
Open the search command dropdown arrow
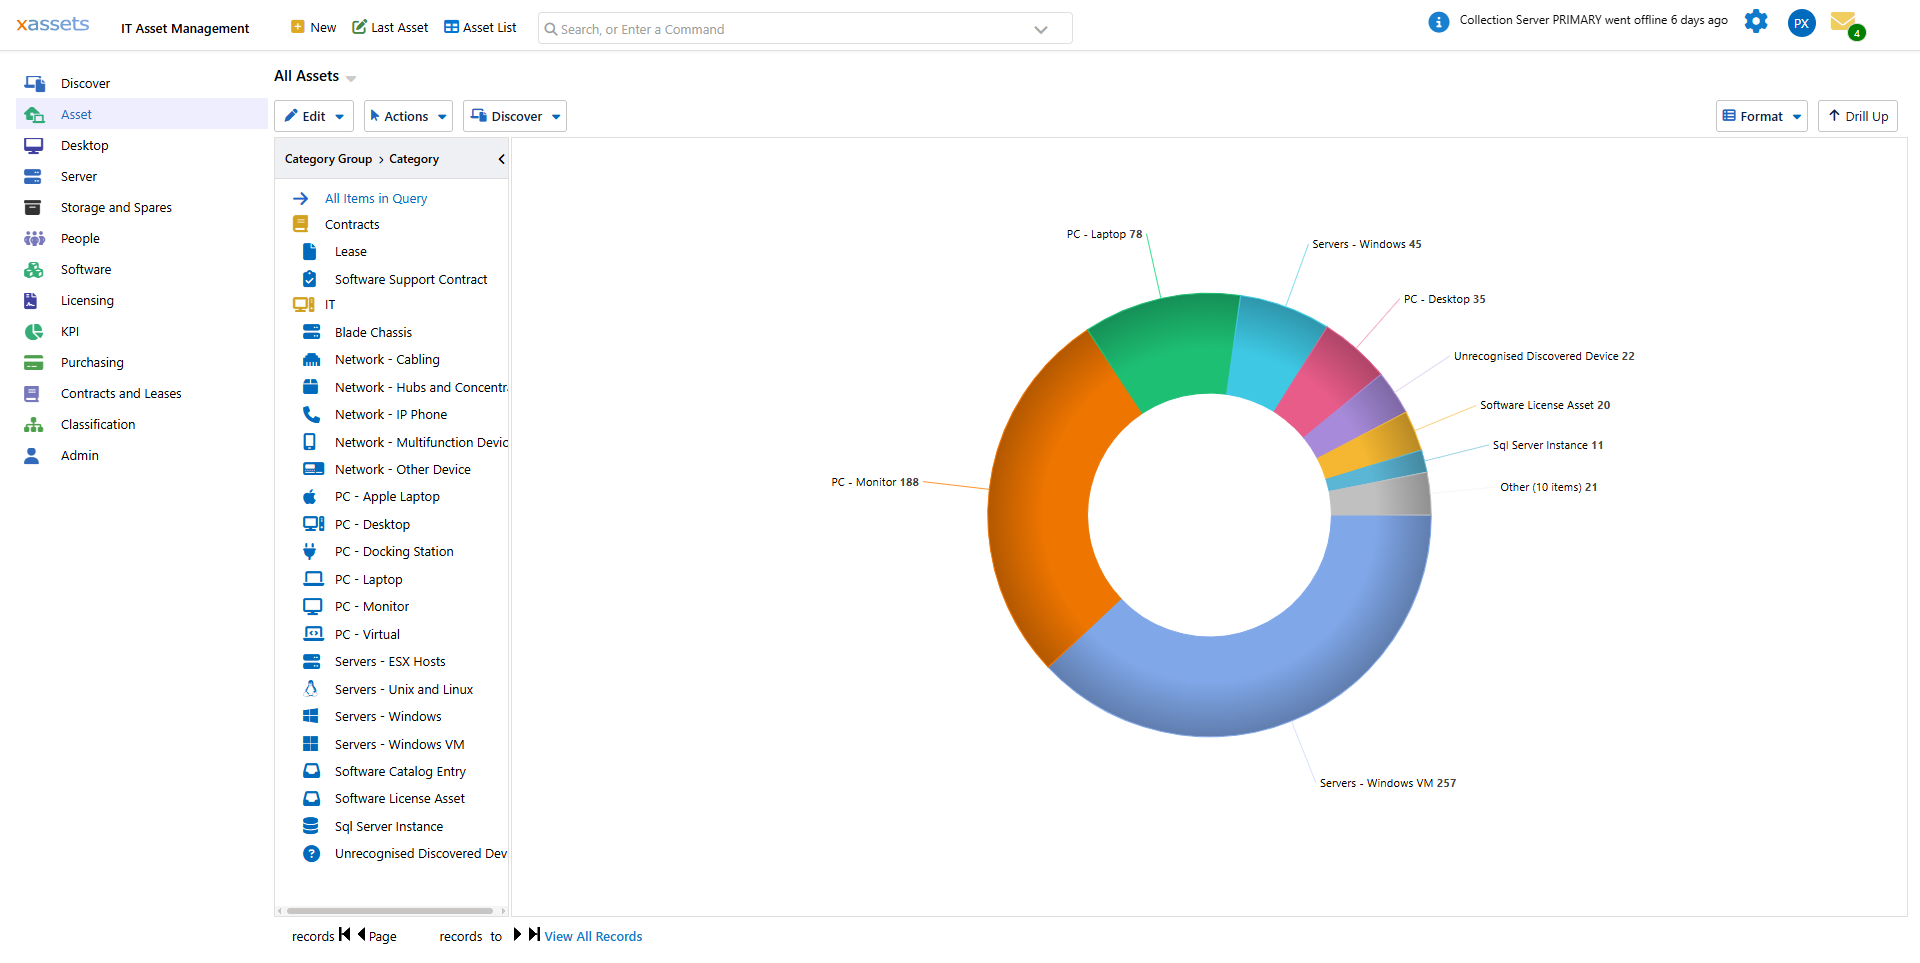tap(1041, 28)
